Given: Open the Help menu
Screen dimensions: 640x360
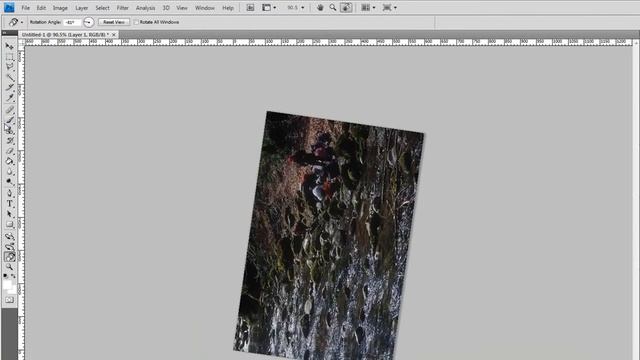Looking at the screenshot, I should (228, 8).
